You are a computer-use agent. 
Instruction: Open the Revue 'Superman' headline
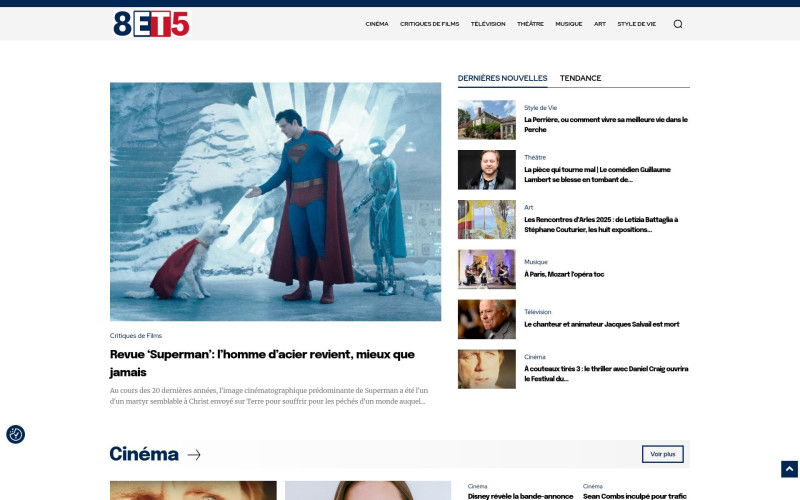point(262,363)
